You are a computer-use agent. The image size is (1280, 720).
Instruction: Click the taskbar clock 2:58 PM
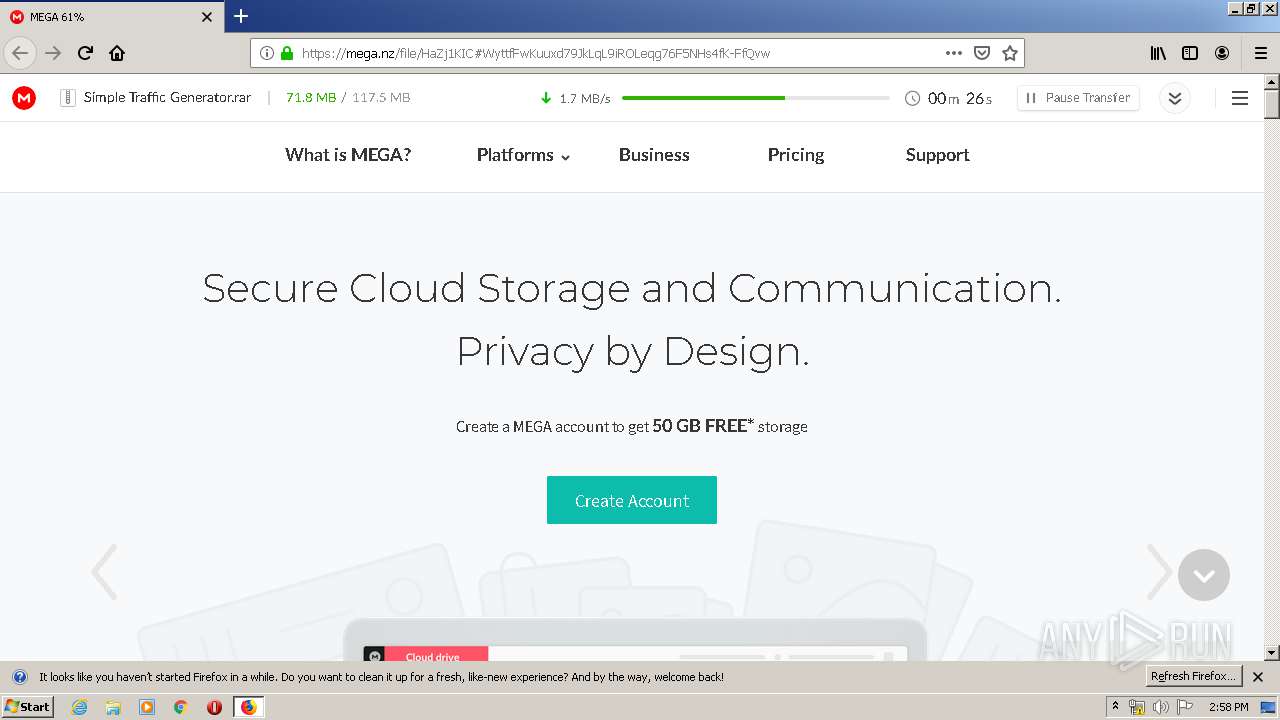1229,707
